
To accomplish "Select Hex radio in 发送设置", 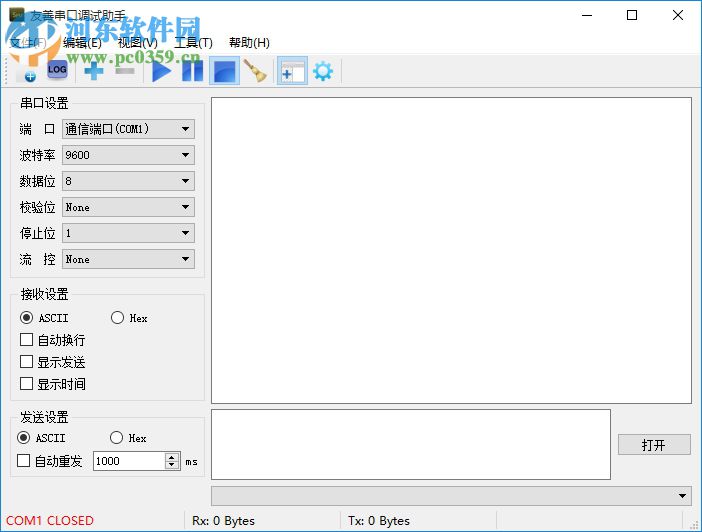I will click(x=116, y=438).
